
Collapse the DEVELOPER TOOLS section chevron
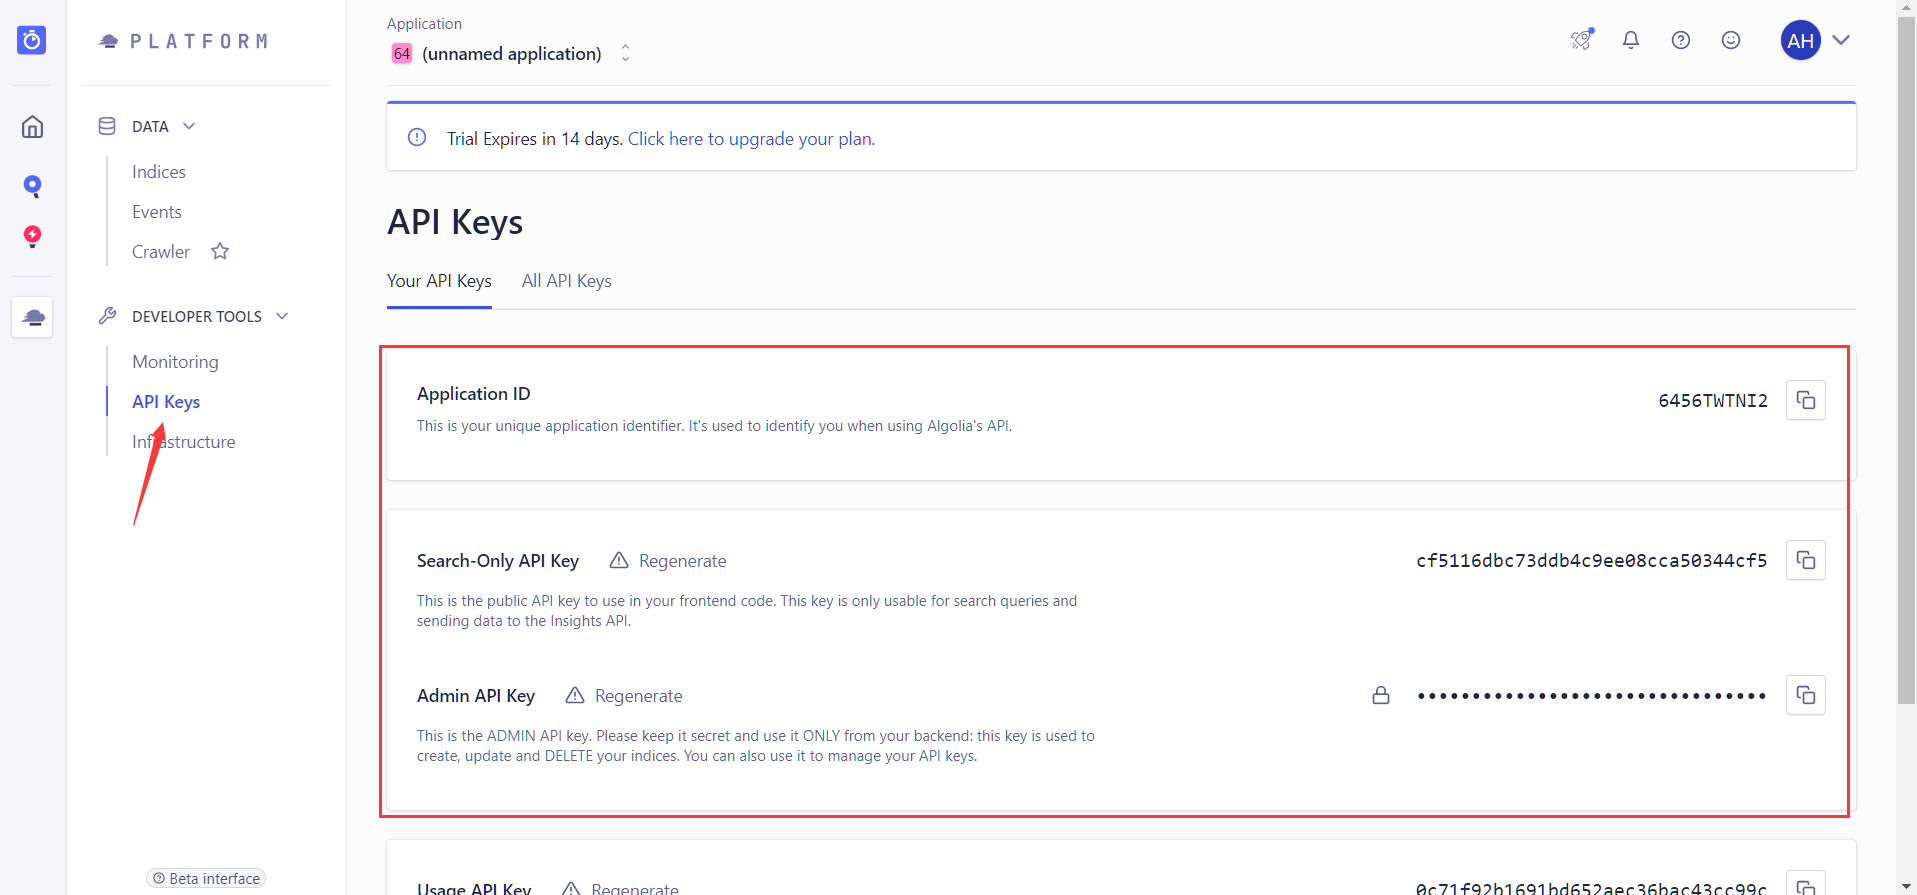[x=282, y=316]
